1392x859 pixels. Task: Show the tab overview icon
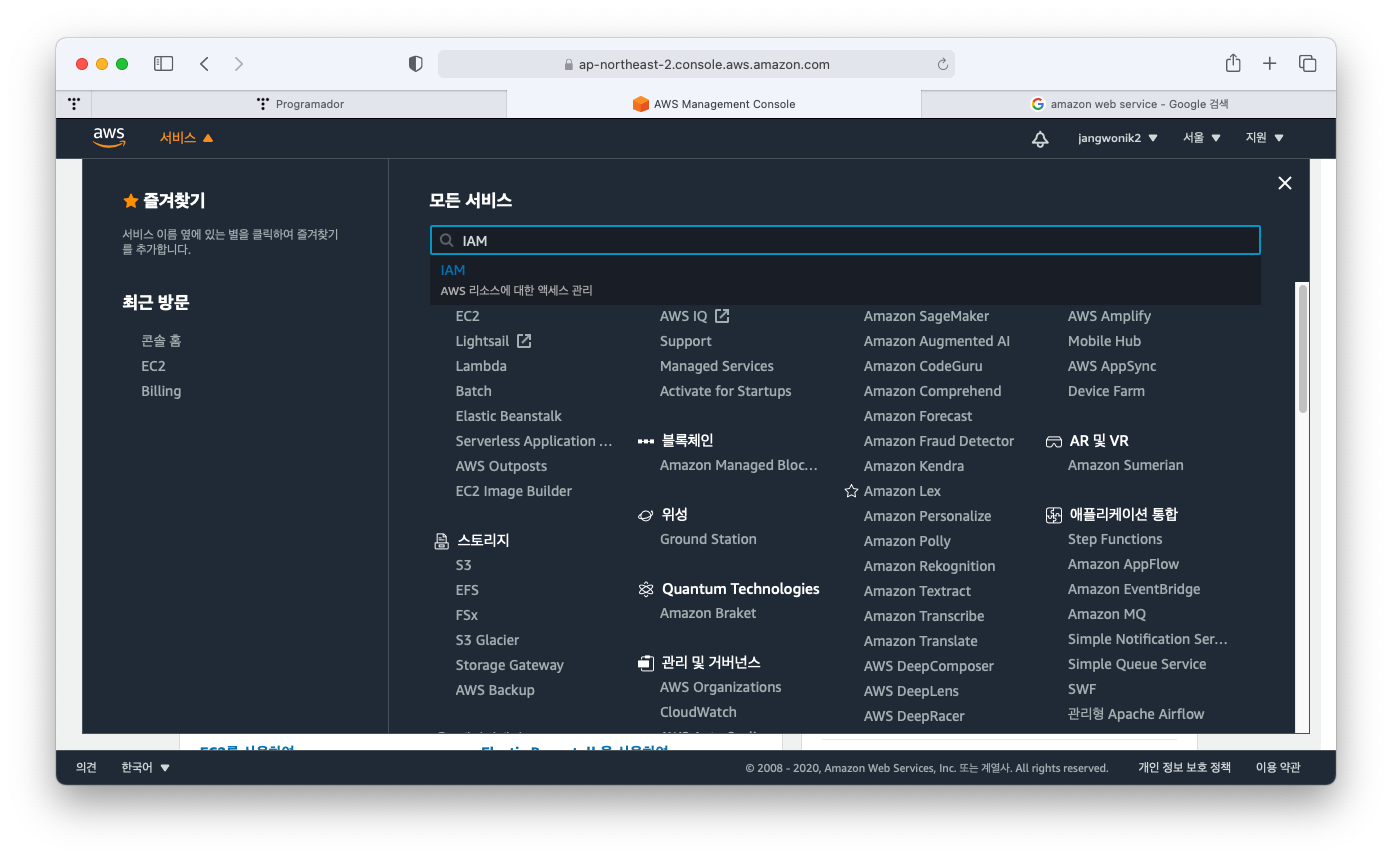(x=1307, y=64)
